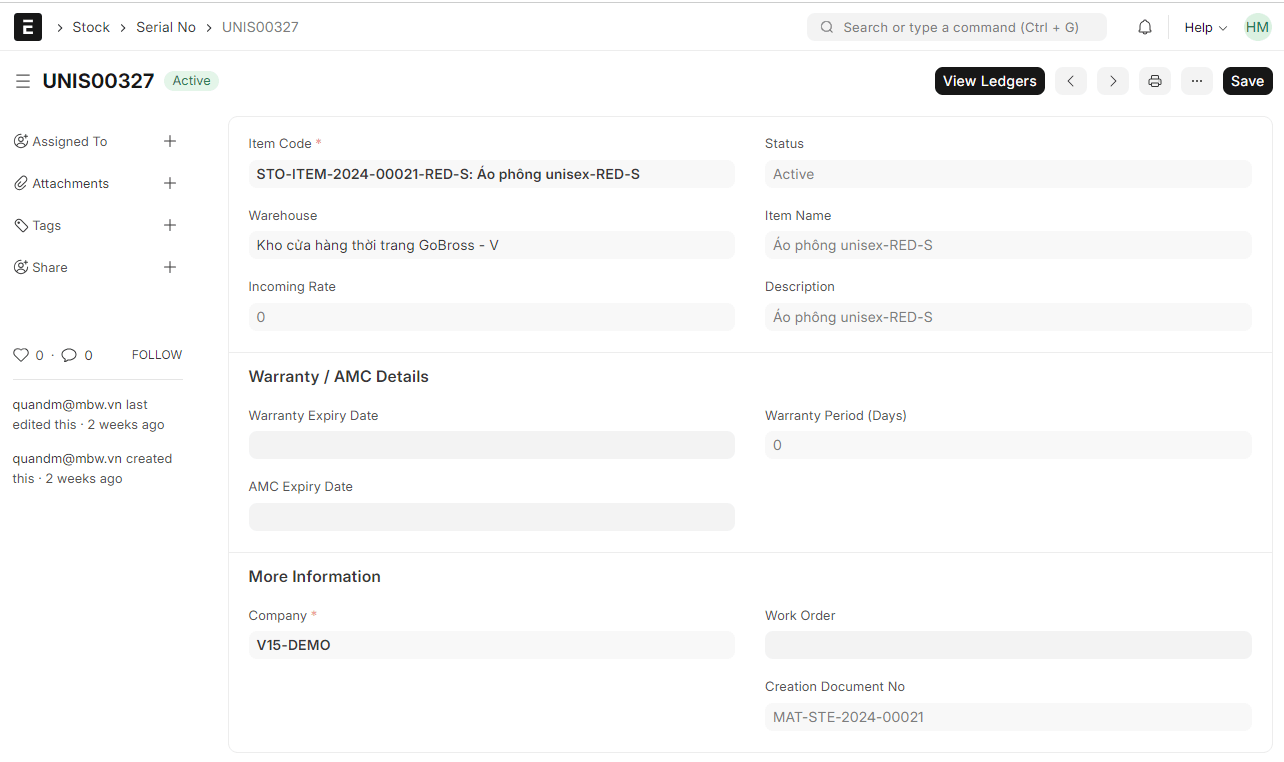Click the Item Name field

[1008, 245]
